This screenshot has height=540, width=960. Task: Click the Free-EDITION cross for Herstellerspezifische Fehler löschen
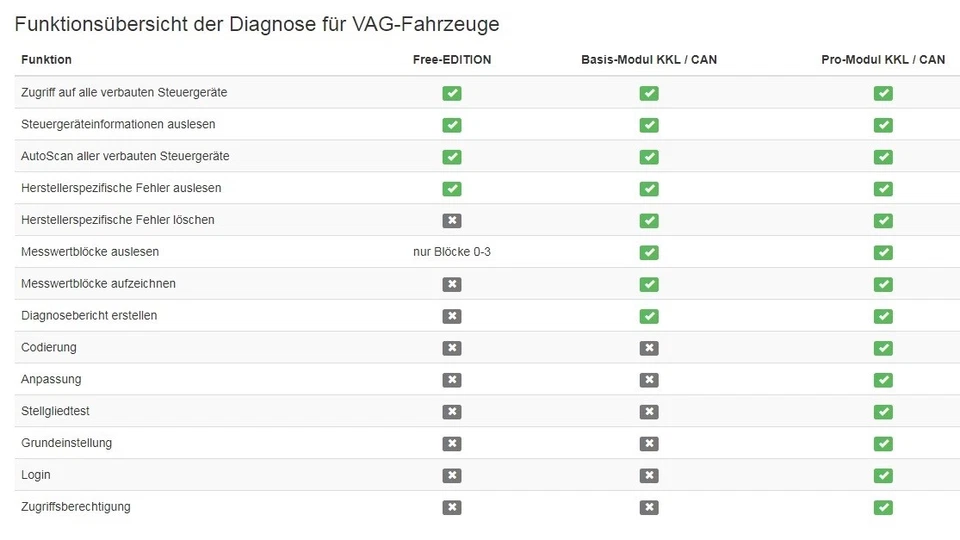coord(452,220)
